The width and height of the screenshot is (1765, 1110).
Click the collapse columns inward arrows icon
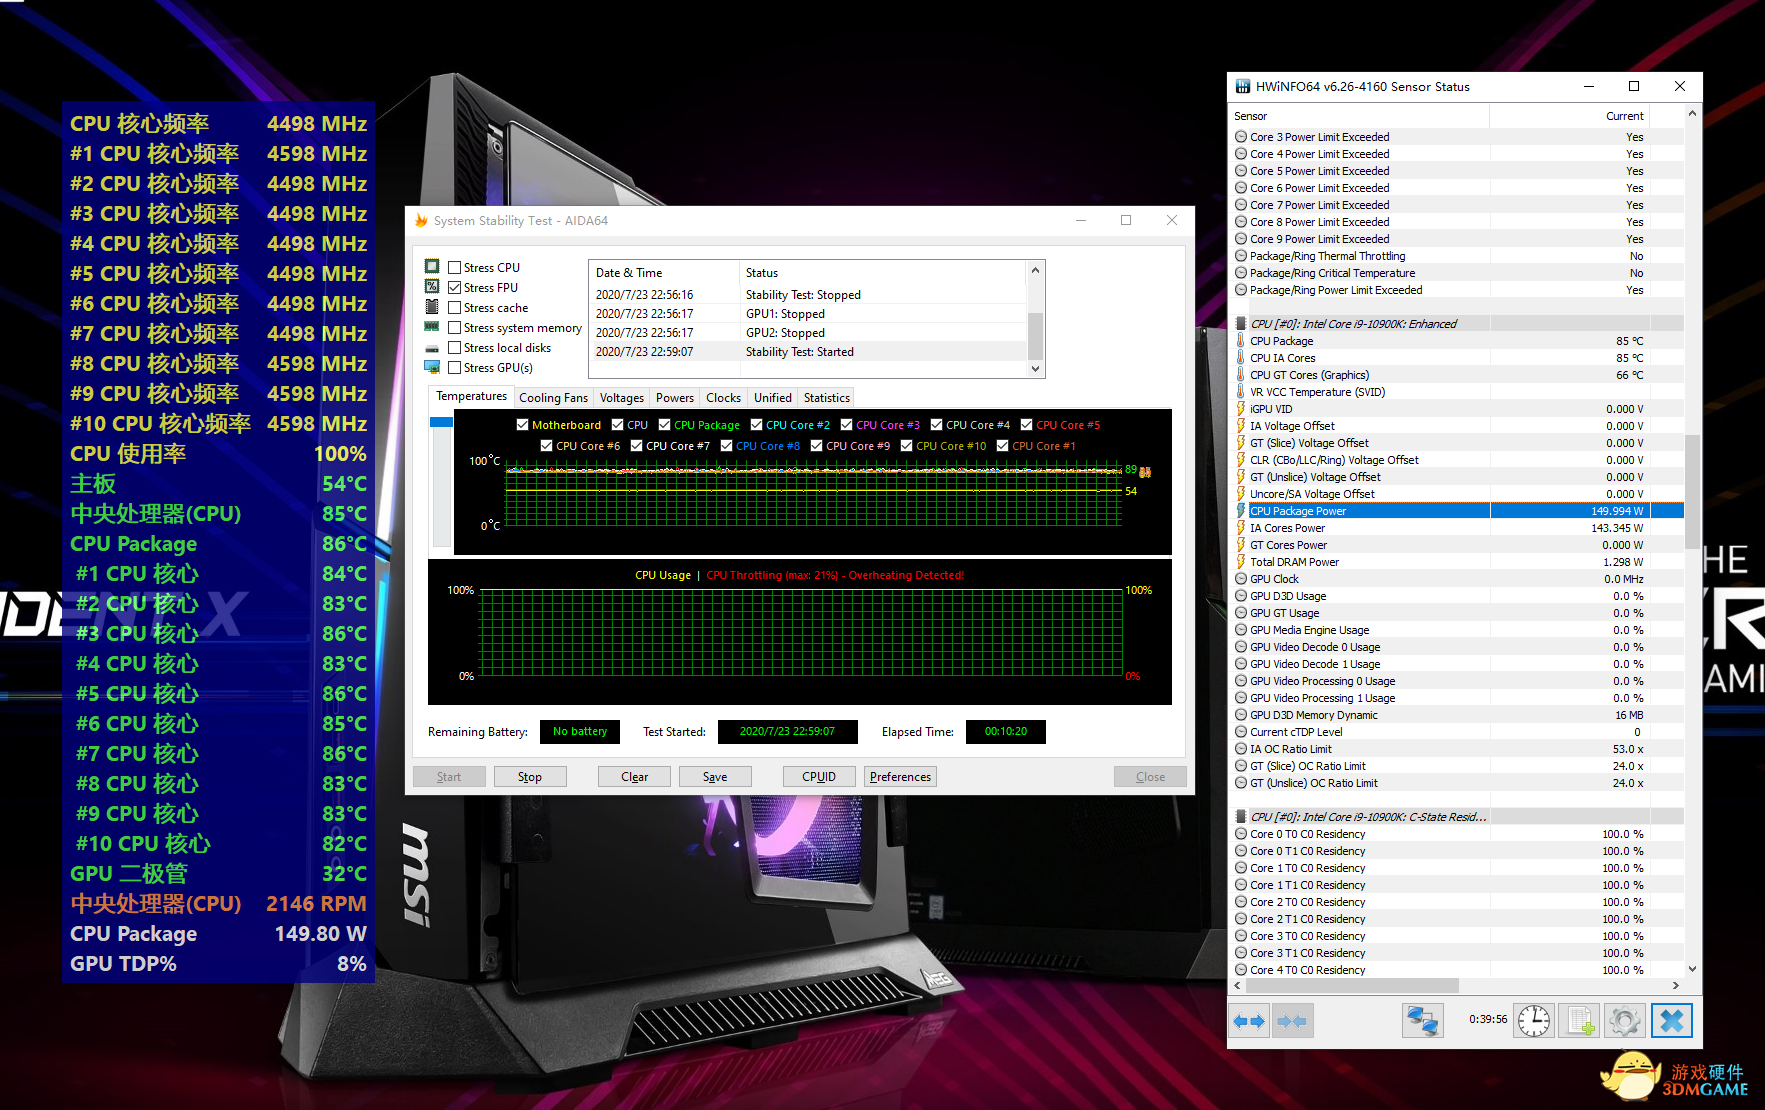(x=1292, y=1021)
